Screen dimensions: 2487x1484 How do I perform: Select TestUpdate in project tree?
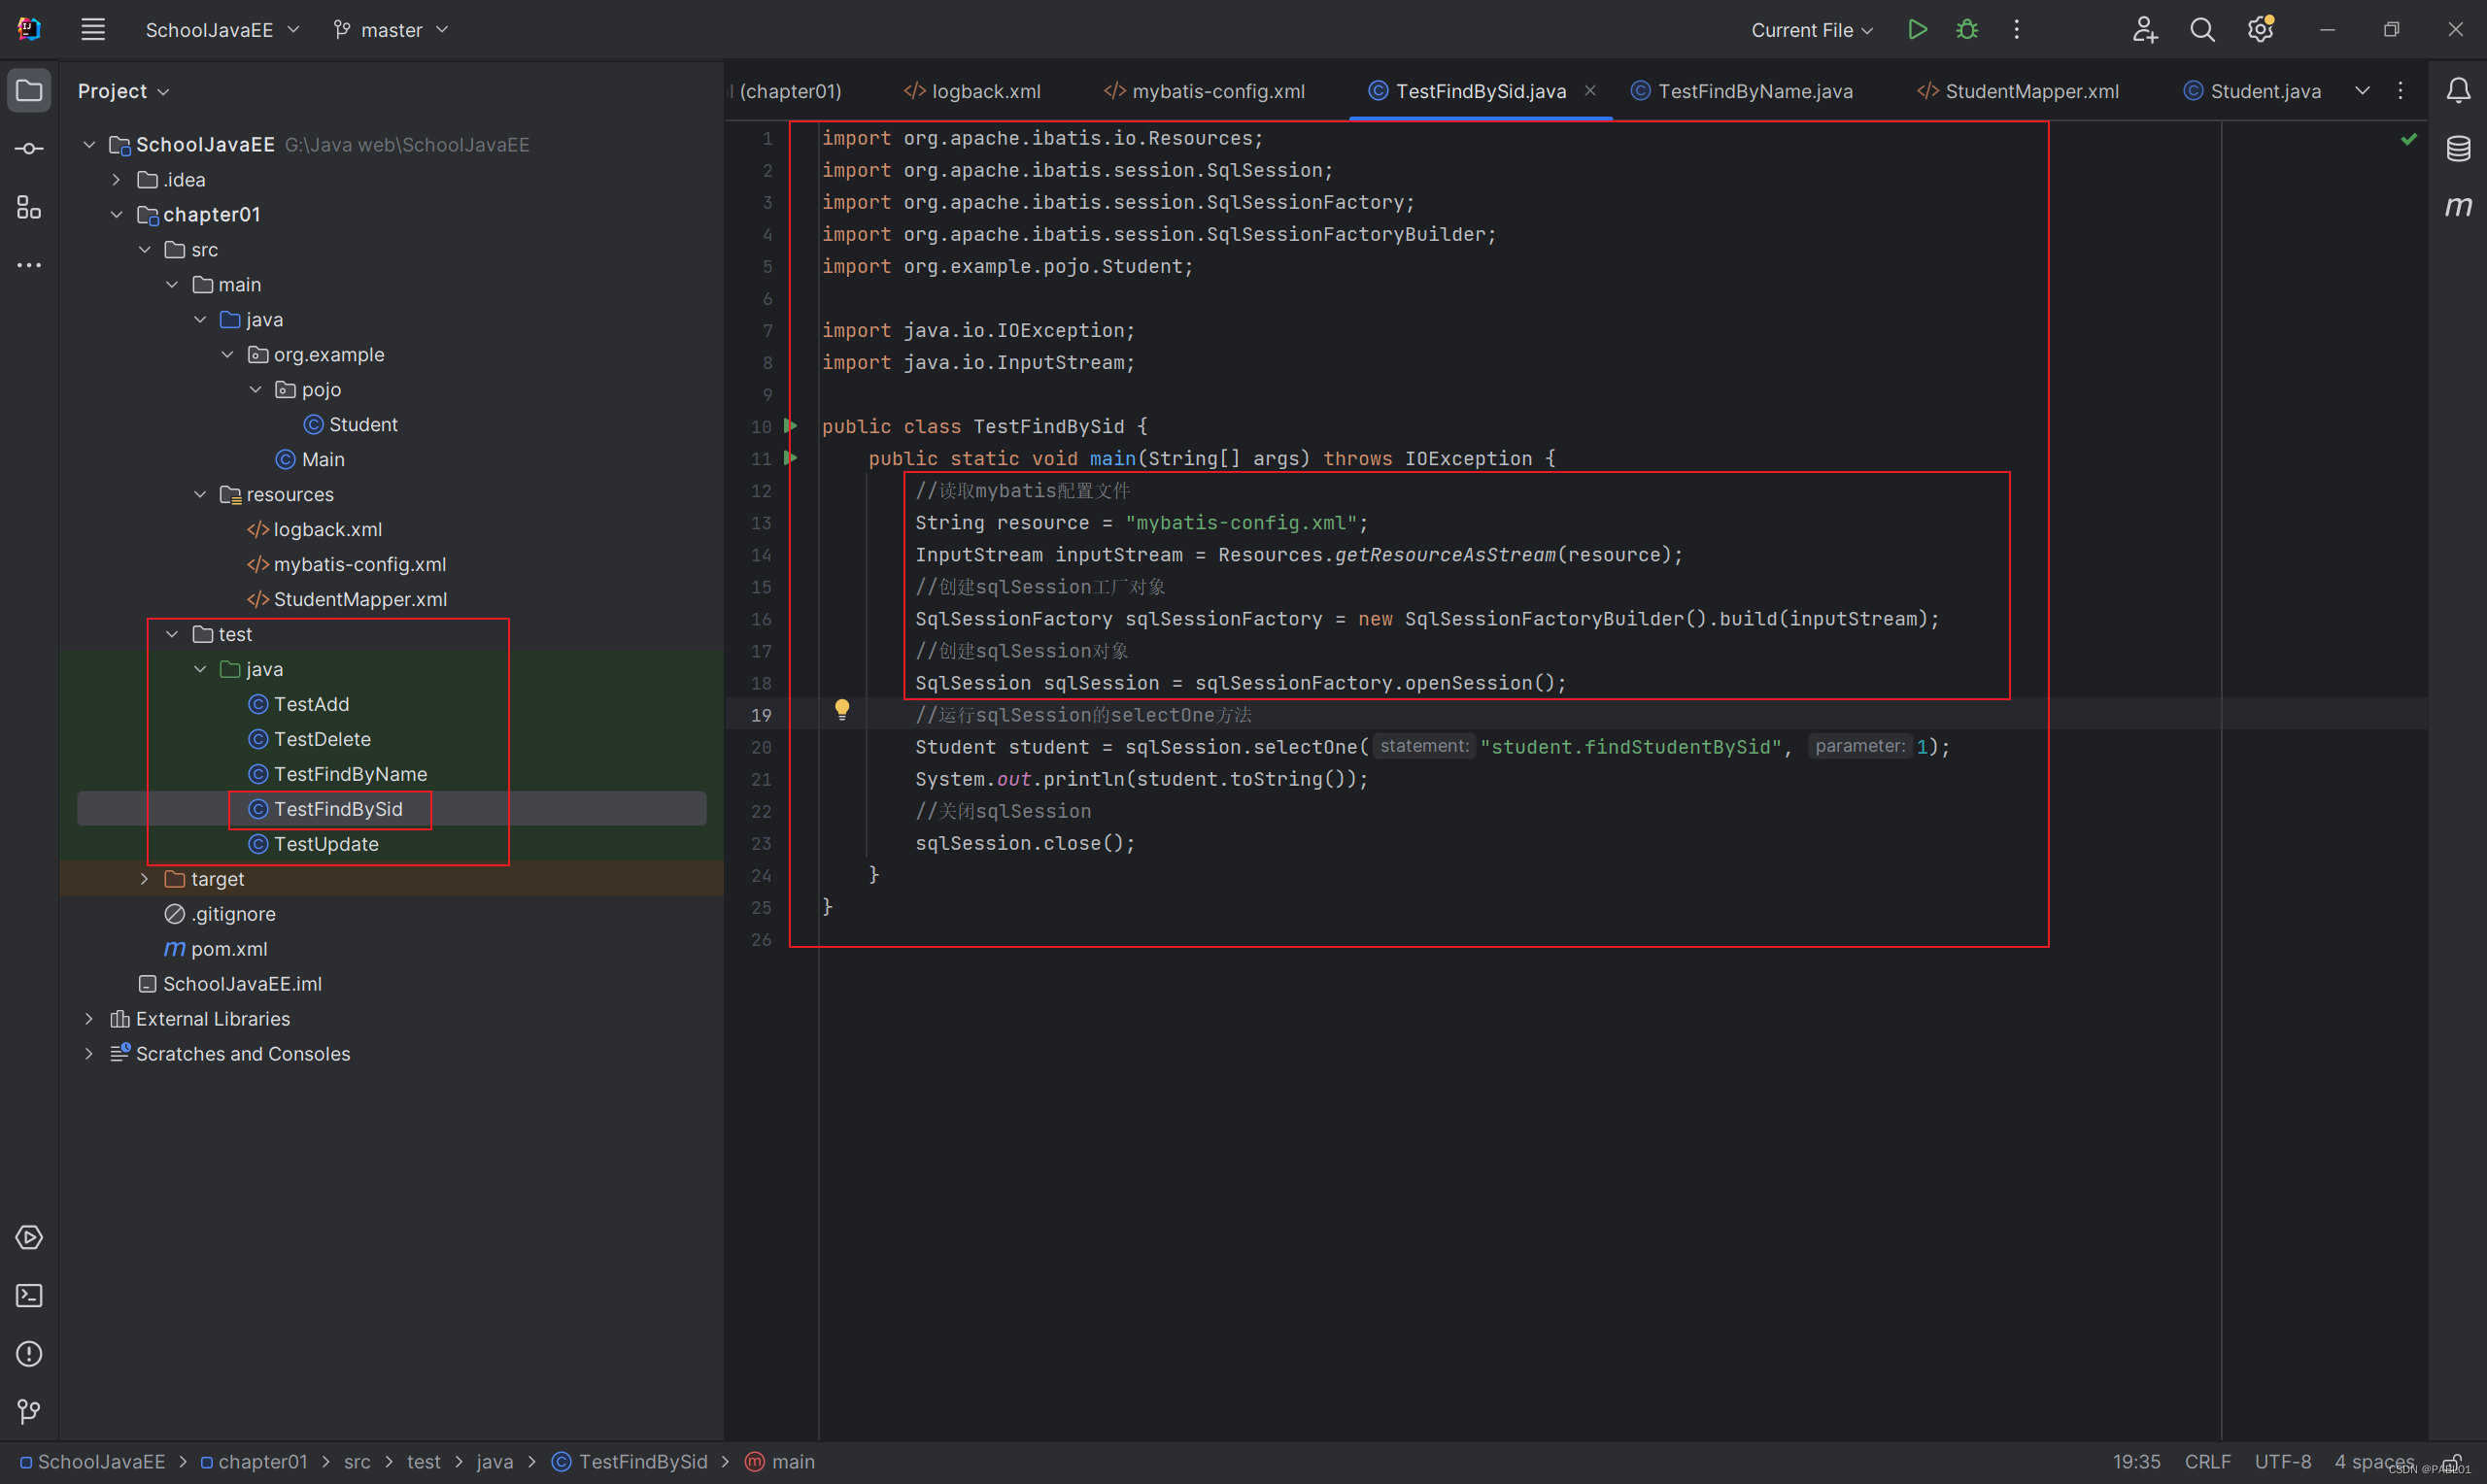click(314, 845)
